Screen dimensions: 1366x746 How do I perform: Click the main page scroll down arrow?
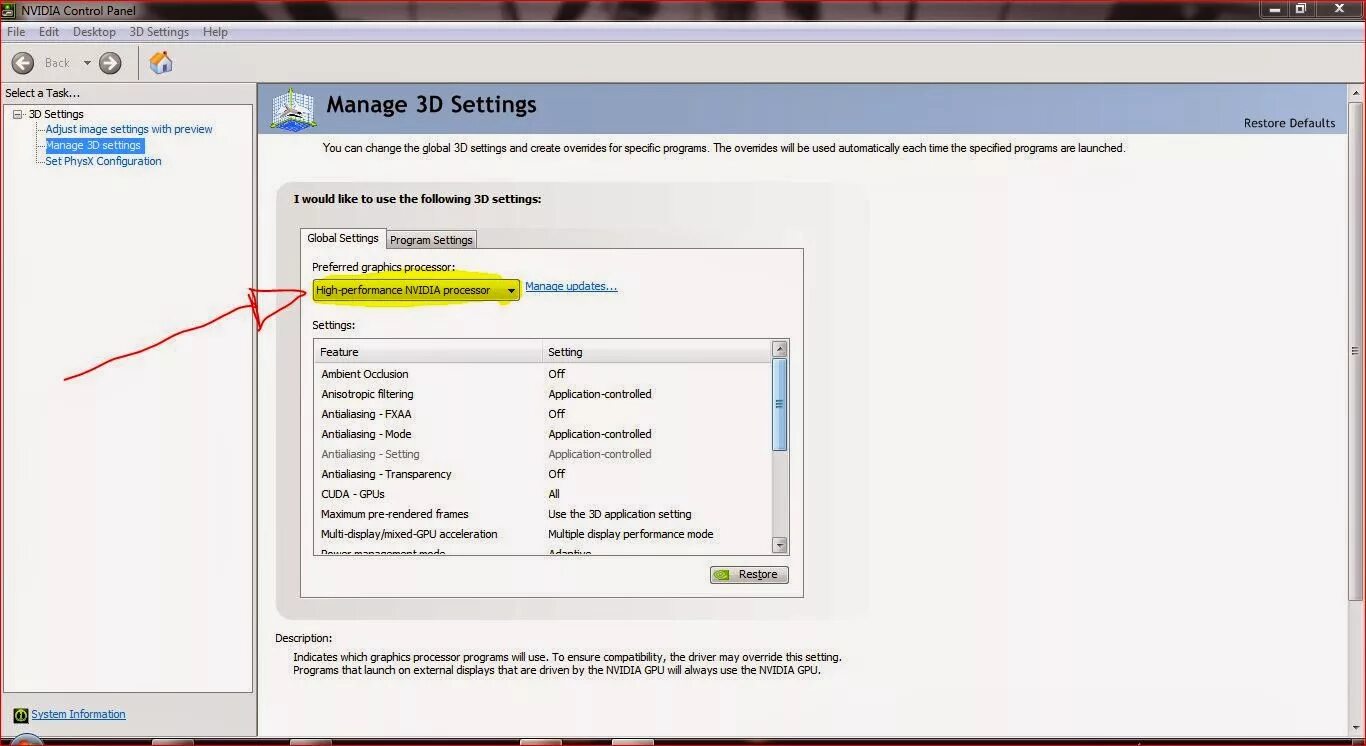point(1356,727)
